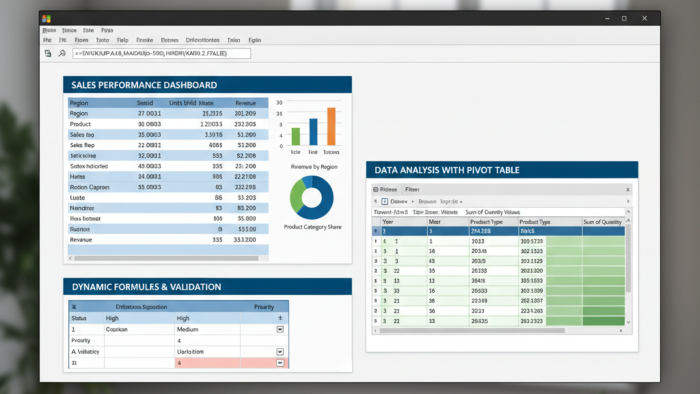Click the Product Category Share donut chart

pyautogui.click(x=312, y=197)
